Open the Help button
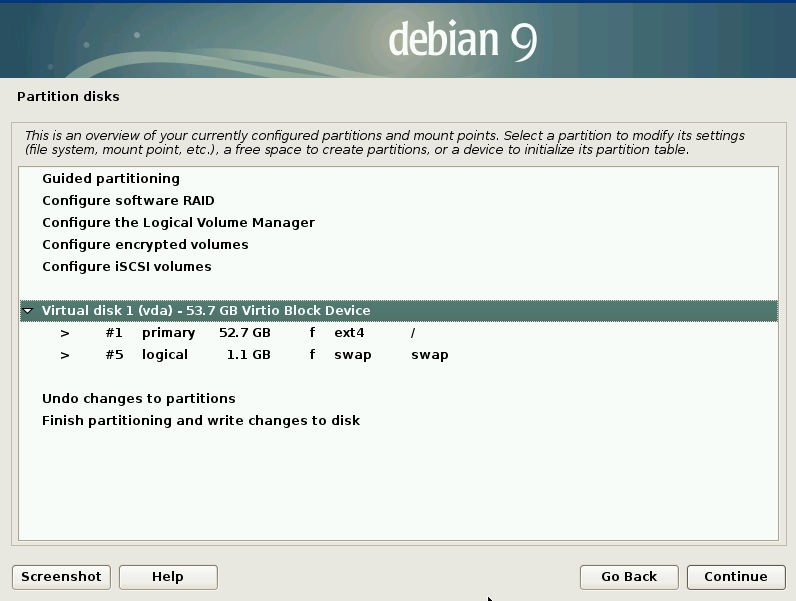The width and height of the screenshot is (796, 601). click(x=168, y=577)
